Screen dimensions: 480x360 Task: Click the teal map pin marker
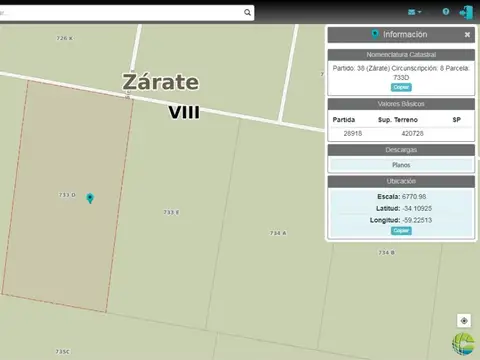(90, 198)
